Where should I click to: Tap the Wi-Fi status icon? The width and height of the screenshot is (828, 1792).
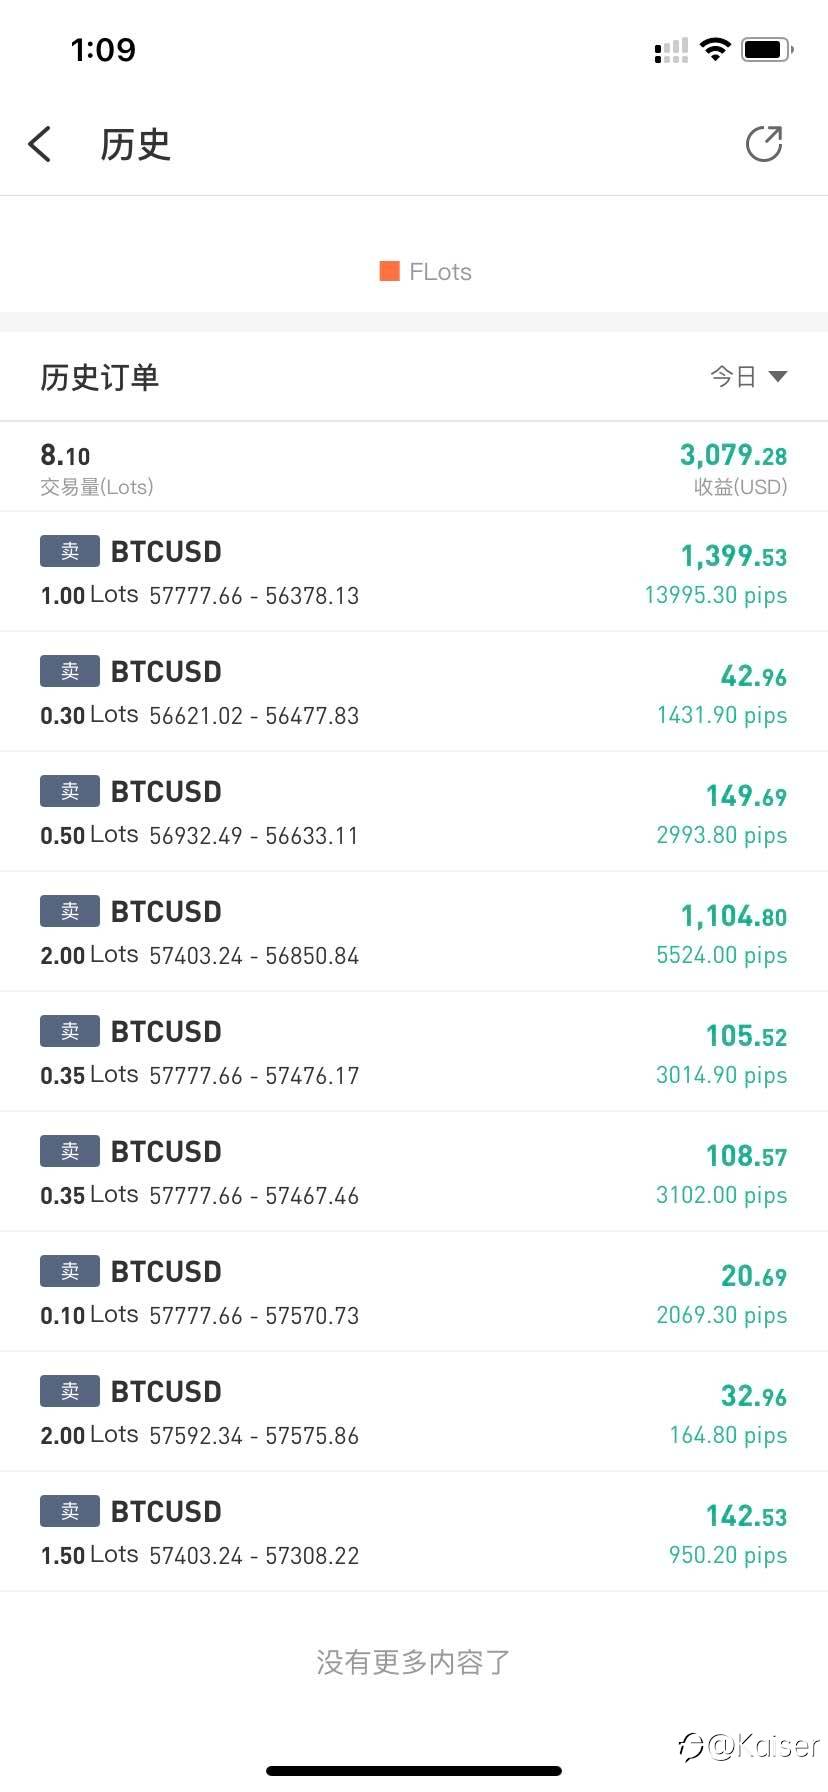coord(715,49)
